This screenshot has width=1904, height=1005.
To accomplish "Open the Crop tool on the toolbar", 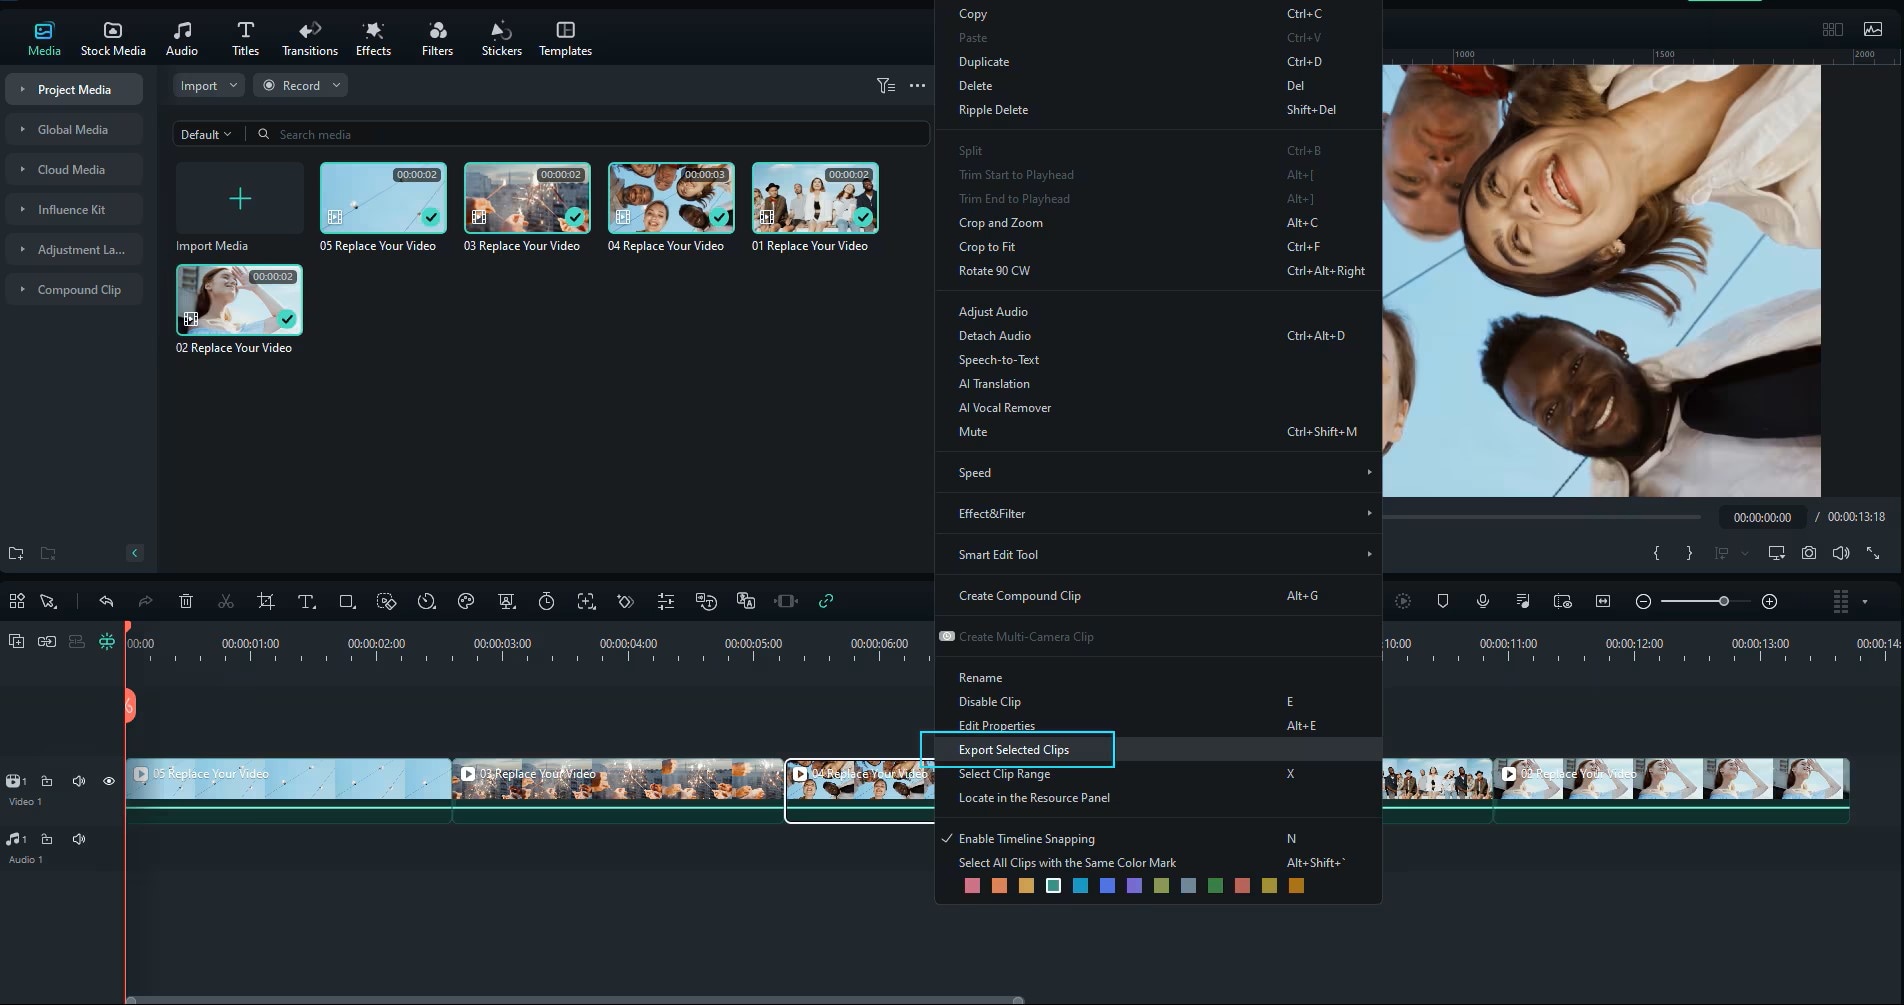I will point(265,601).
